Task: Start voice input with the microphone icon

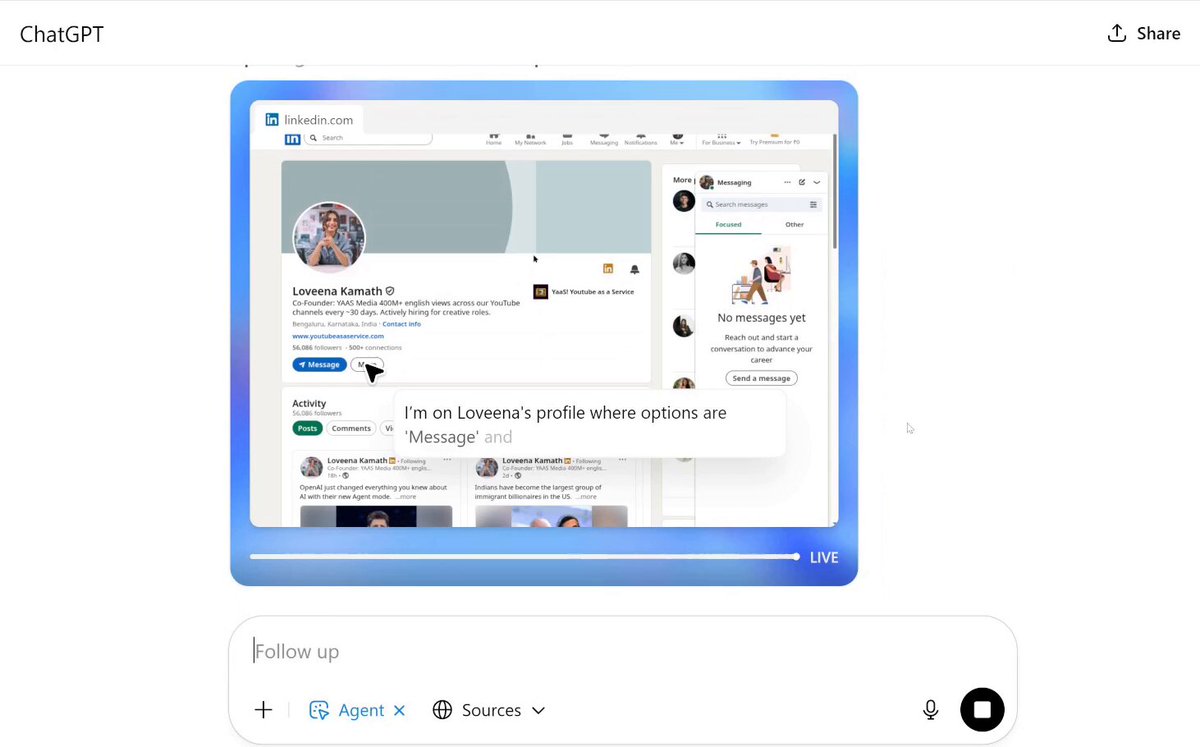Action: pos(930,710)
